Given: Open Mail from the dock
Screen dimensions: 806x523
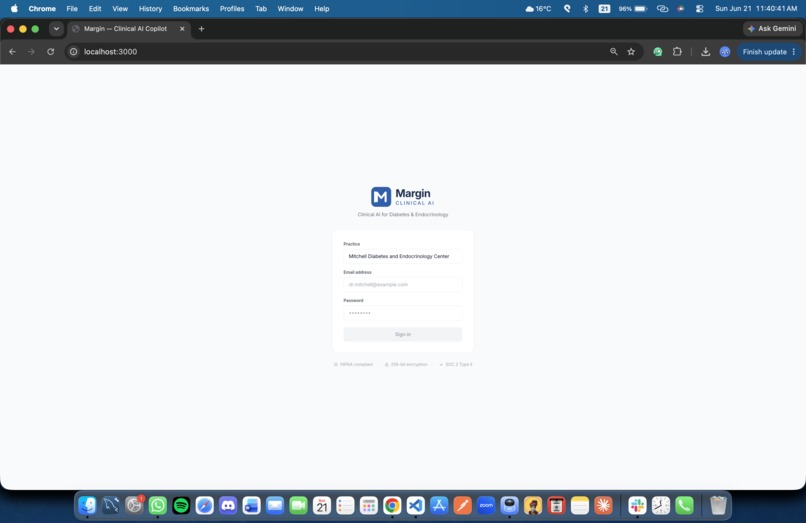Looking at the screenshot, I should (275, 506).
